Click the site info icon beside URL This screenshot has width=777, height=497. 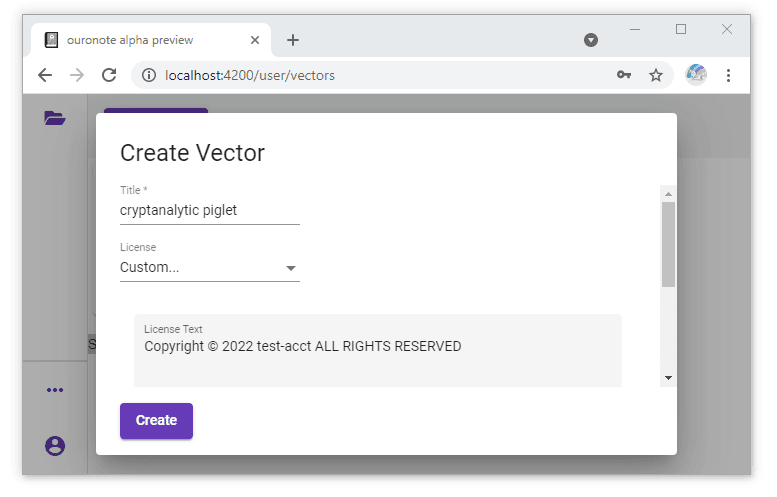[149, 75]
